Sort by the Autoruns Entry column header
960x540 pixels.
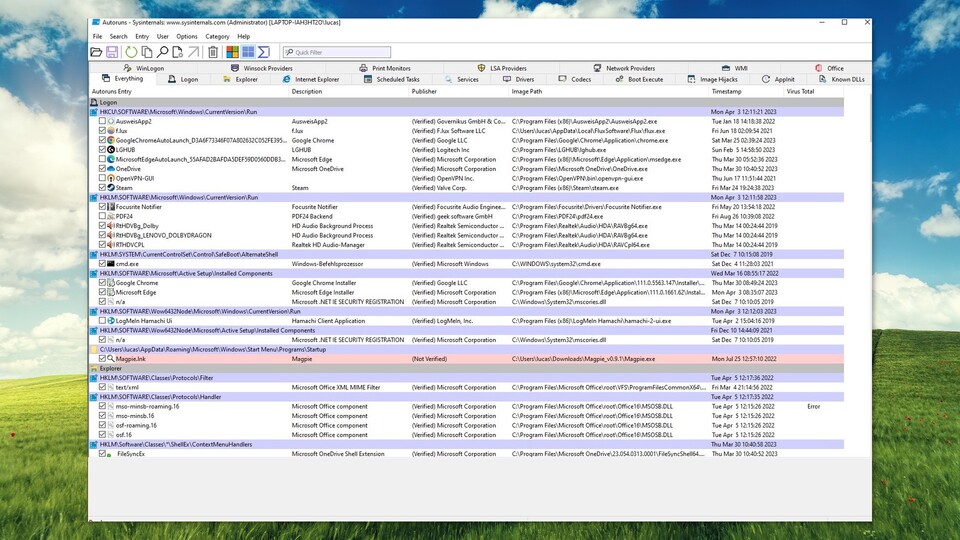point(188,91)
